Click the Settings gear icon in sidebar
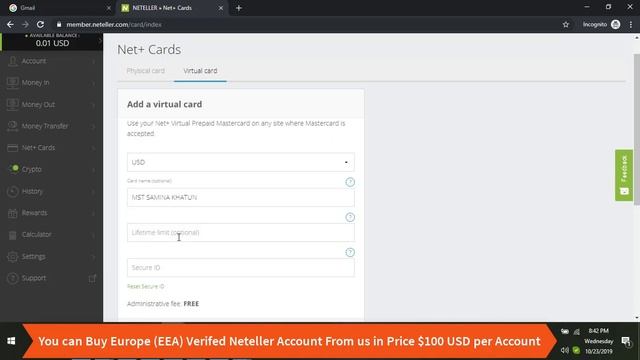640x360 pixels. coord(13,256)
